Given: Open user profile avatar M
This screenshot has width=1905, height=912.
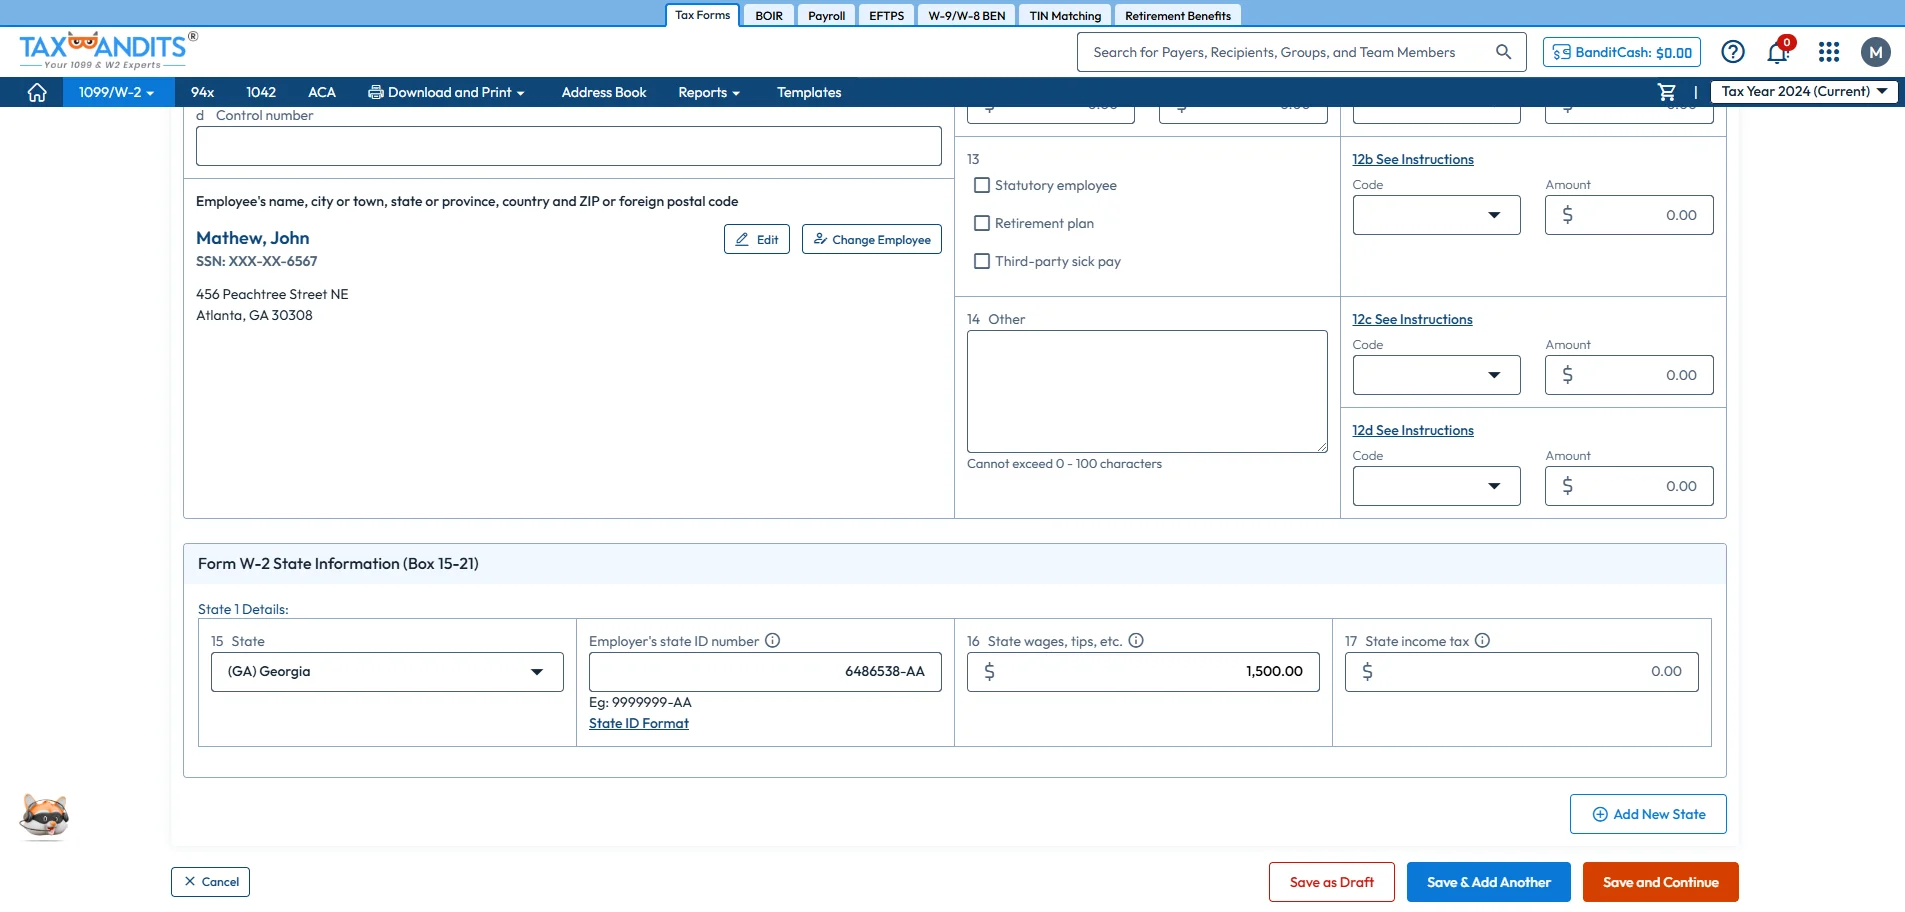Looking at the screenshot, I should (x=1876, y=52).
